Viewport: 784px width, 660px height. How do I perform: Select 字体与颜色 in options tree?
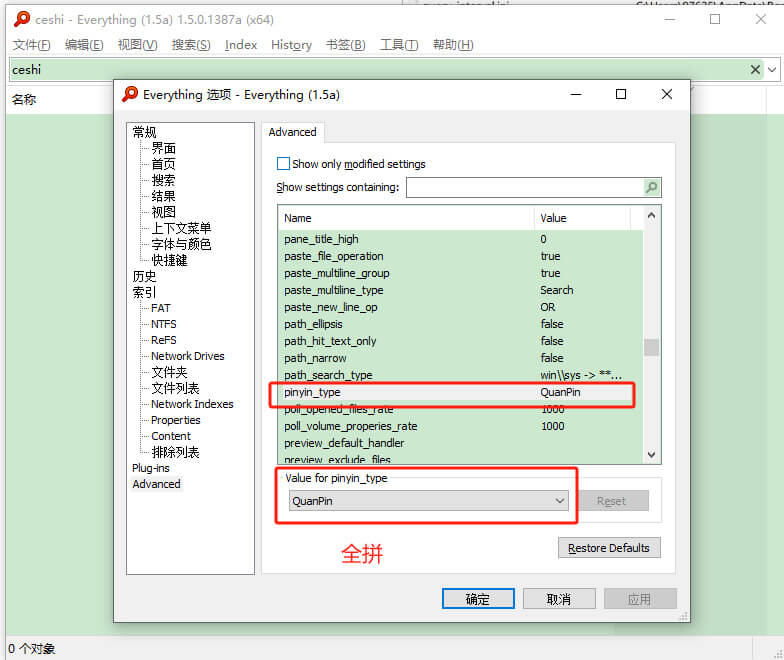pyautogui.click(x=181, y=244)
